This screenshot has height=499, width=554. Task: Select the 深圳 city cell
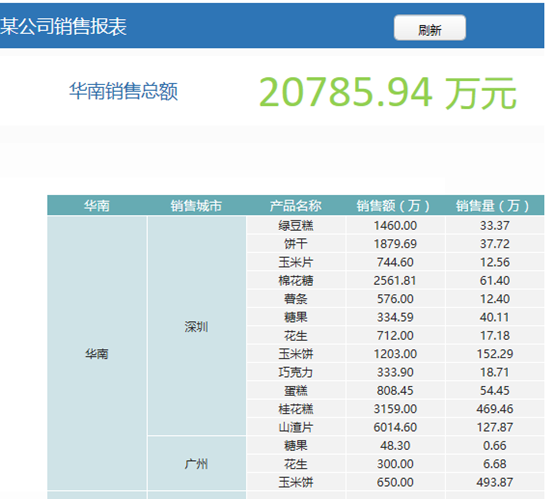(x=196, y=326)
